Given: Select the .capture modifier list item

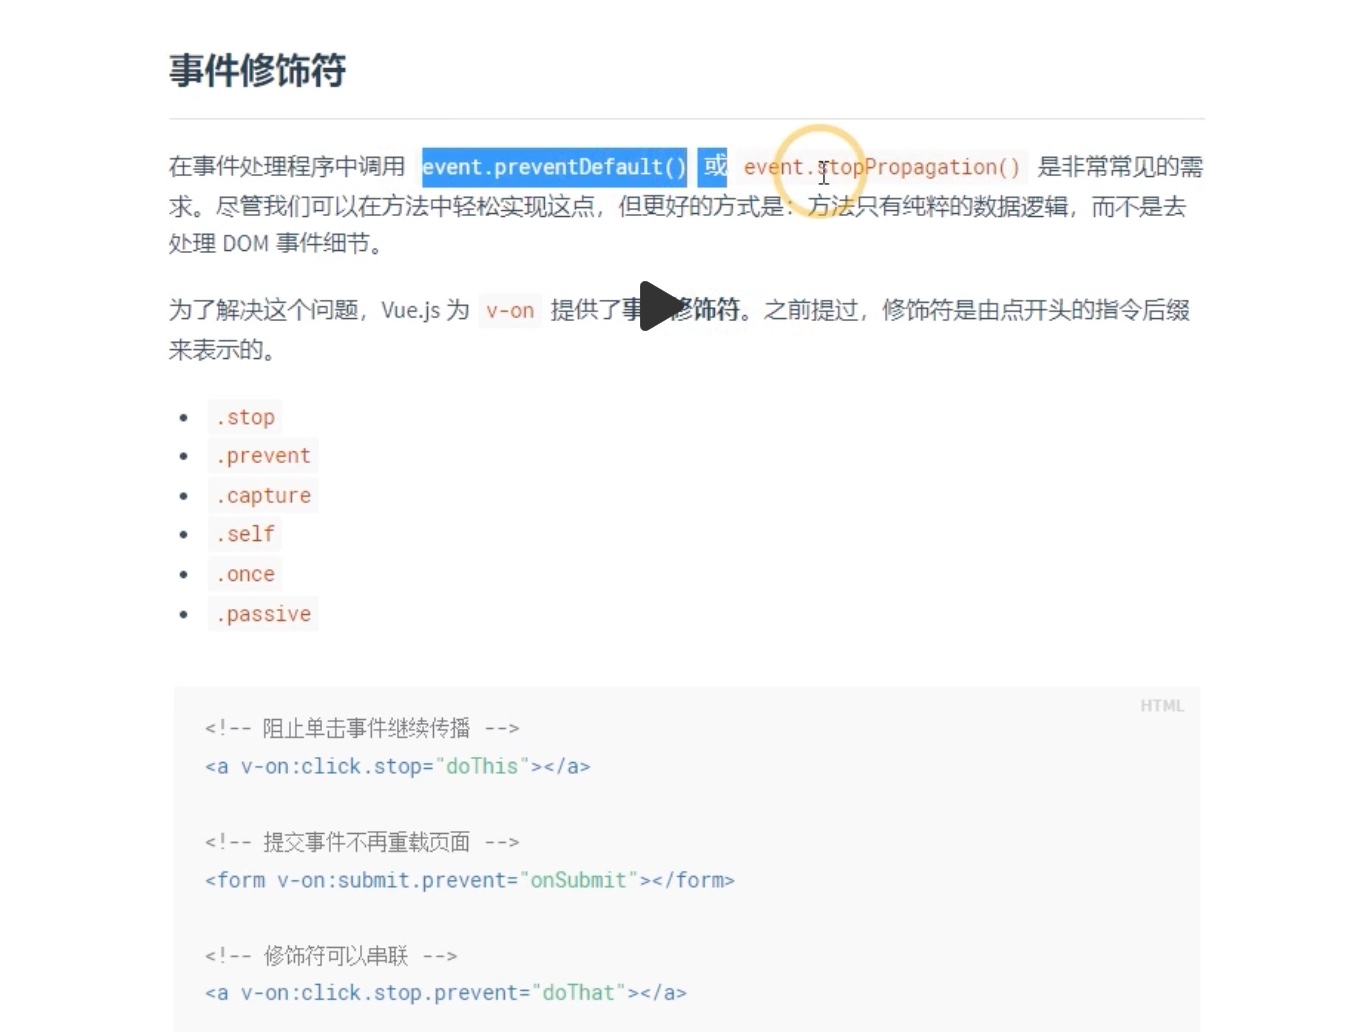Looking at the screenshot, I should (264, 496).
